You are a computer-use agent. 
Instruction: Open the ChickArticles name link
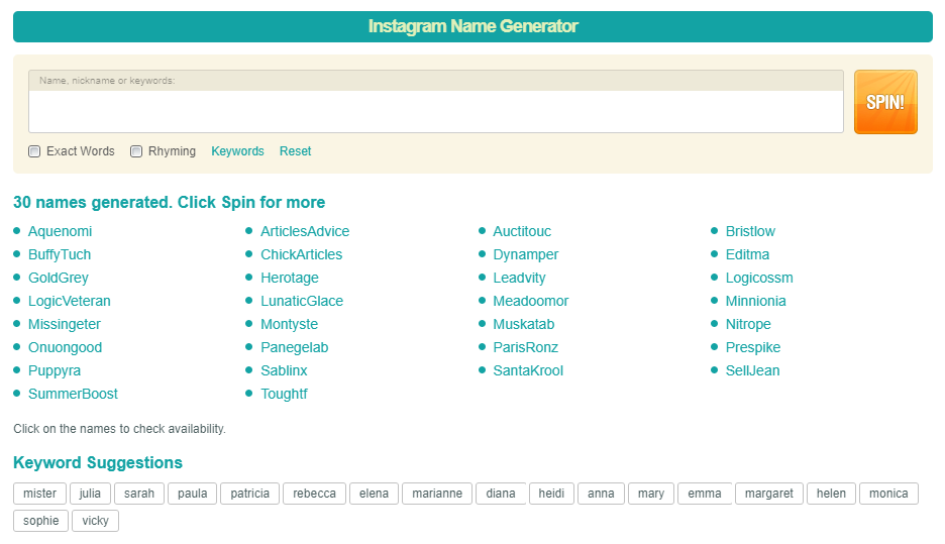pos(301,255)
